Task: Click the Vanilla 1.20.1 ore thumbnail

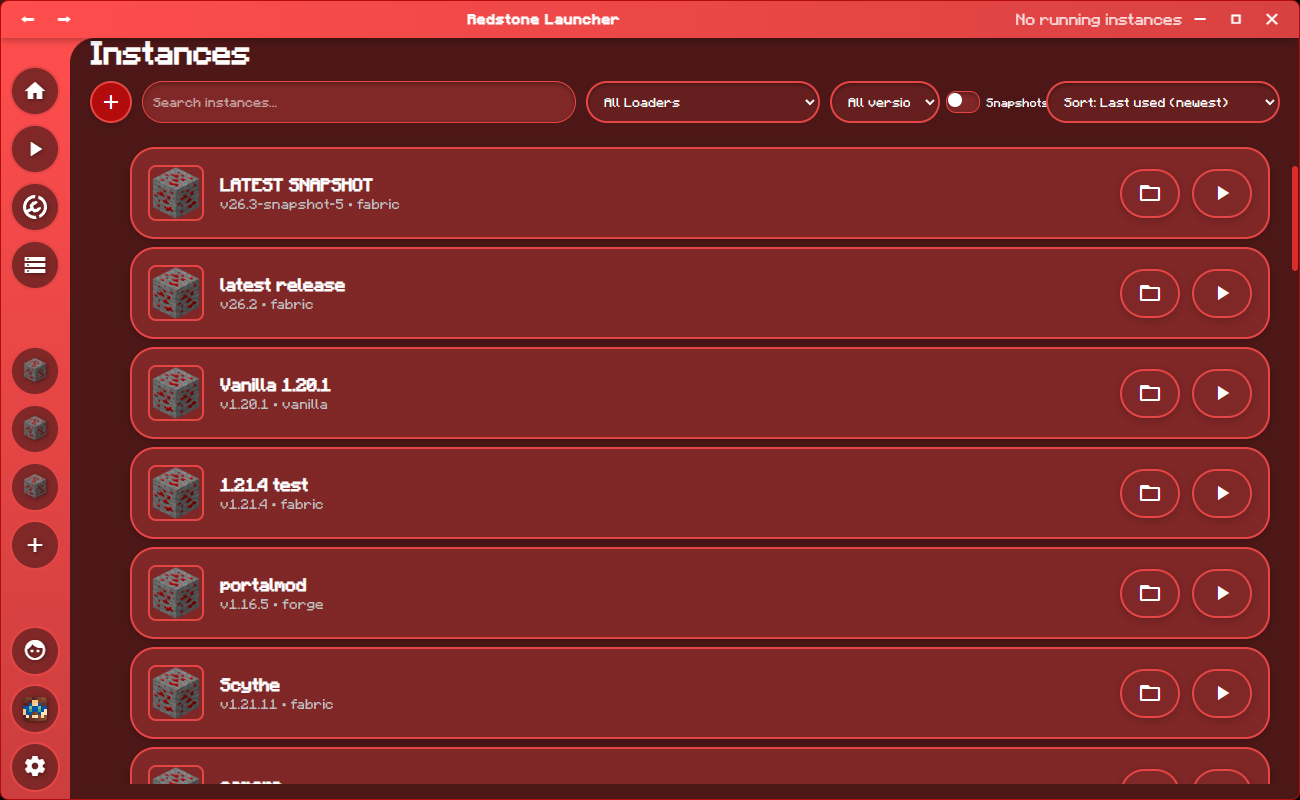Action: 176,393
